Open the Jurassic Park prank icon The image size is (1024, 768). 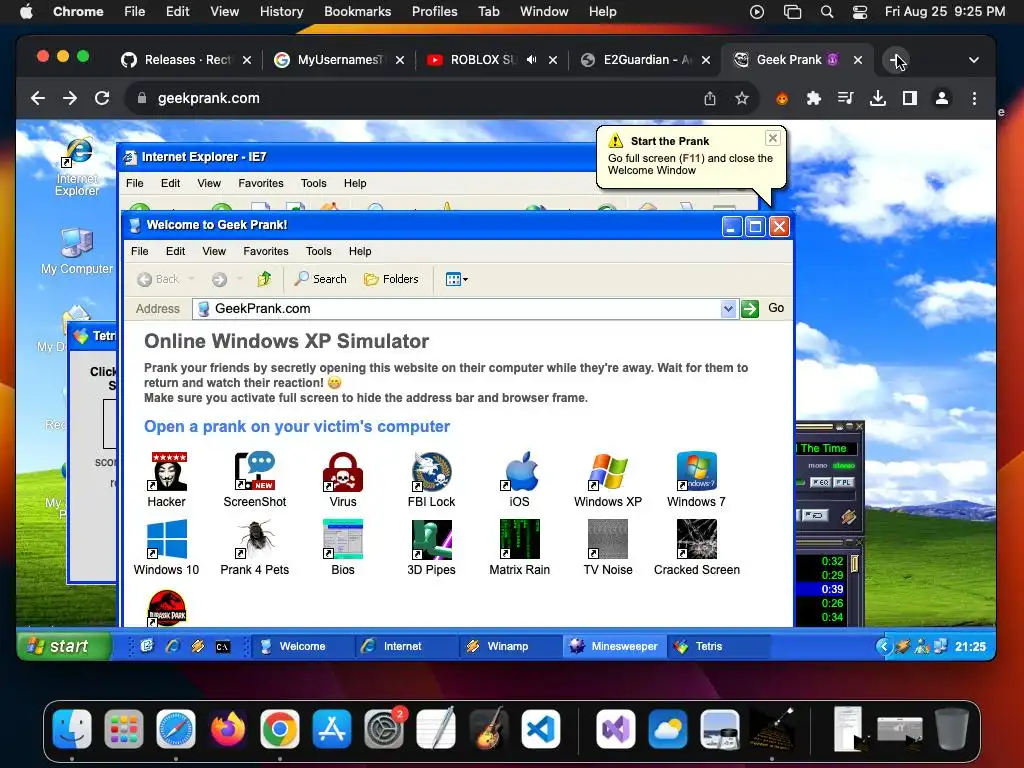coord(167,607)
